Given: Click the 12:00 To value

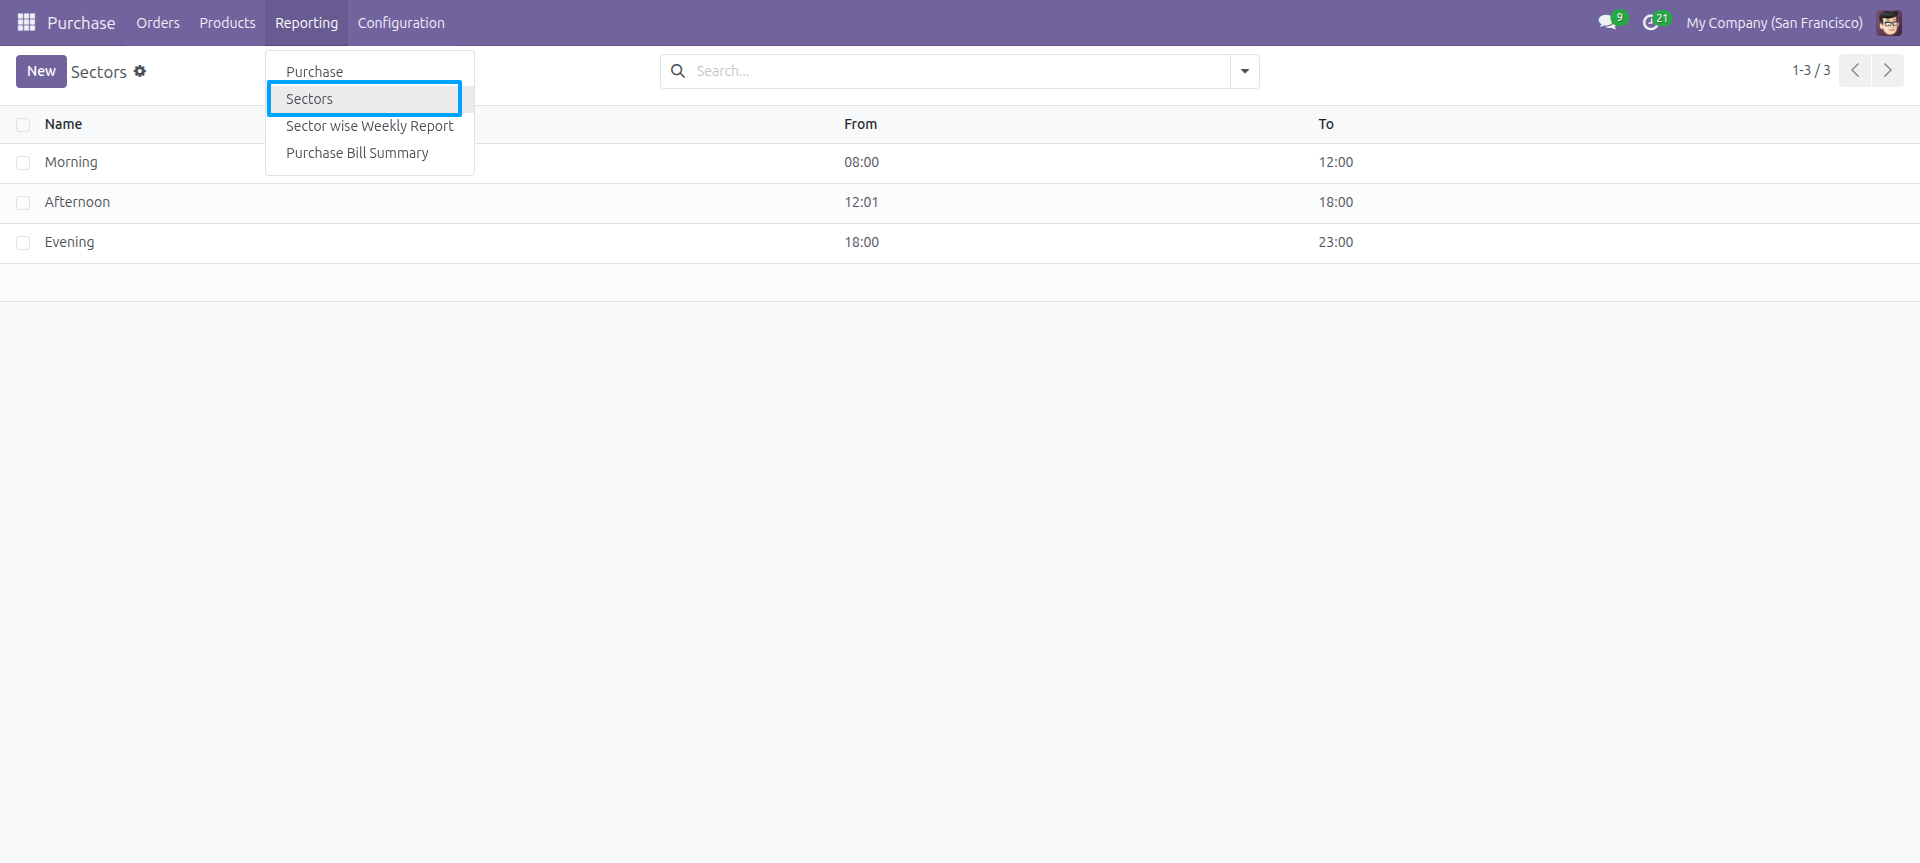Looking at the screenshot, I should [1335, 162].
